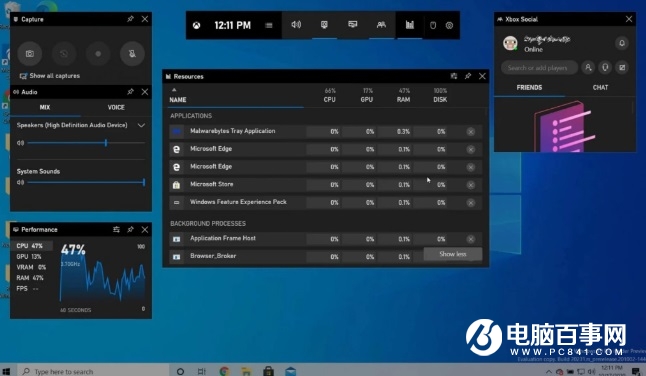The image size is (646, 376).
Task: Take a screenshot with the camera button
Action: (x=30, y=54)
